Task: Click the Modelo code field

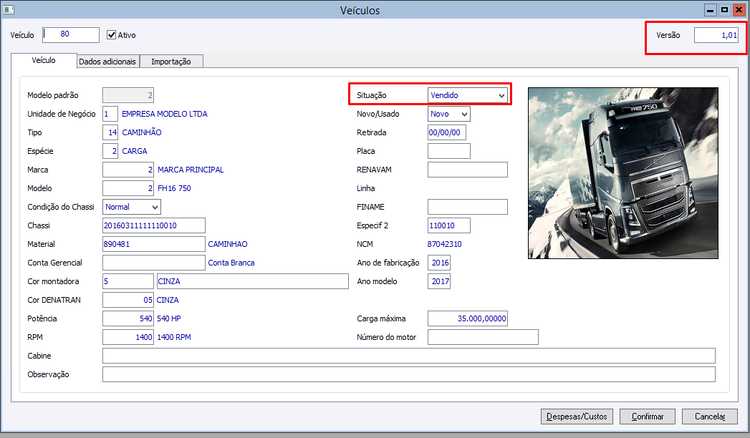Action: (128, 188)
